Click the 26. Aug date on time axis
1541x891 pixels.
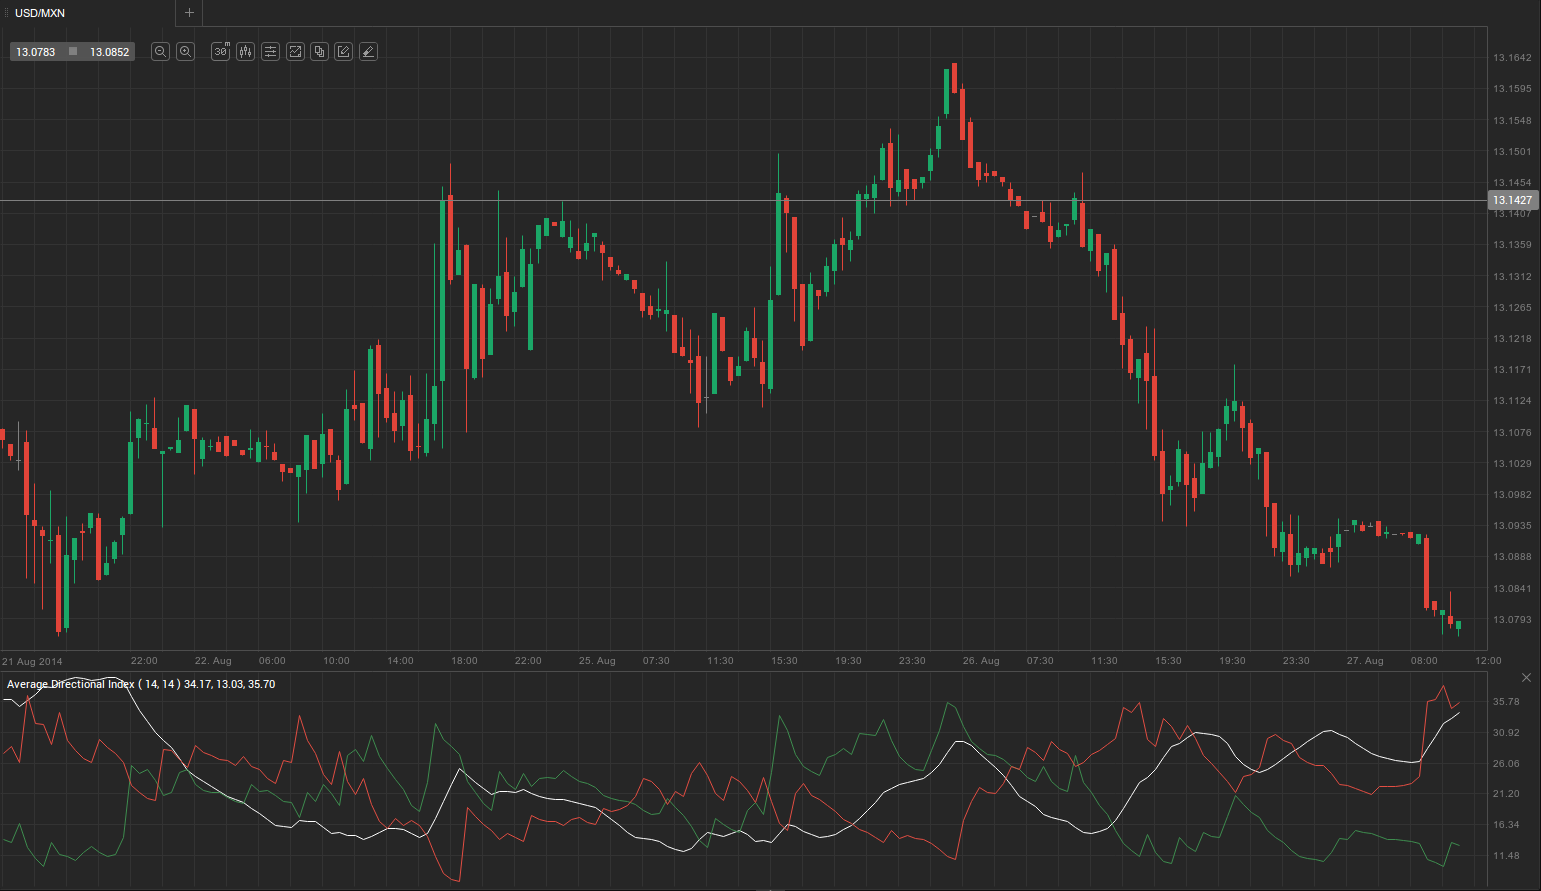pos(981,661)
